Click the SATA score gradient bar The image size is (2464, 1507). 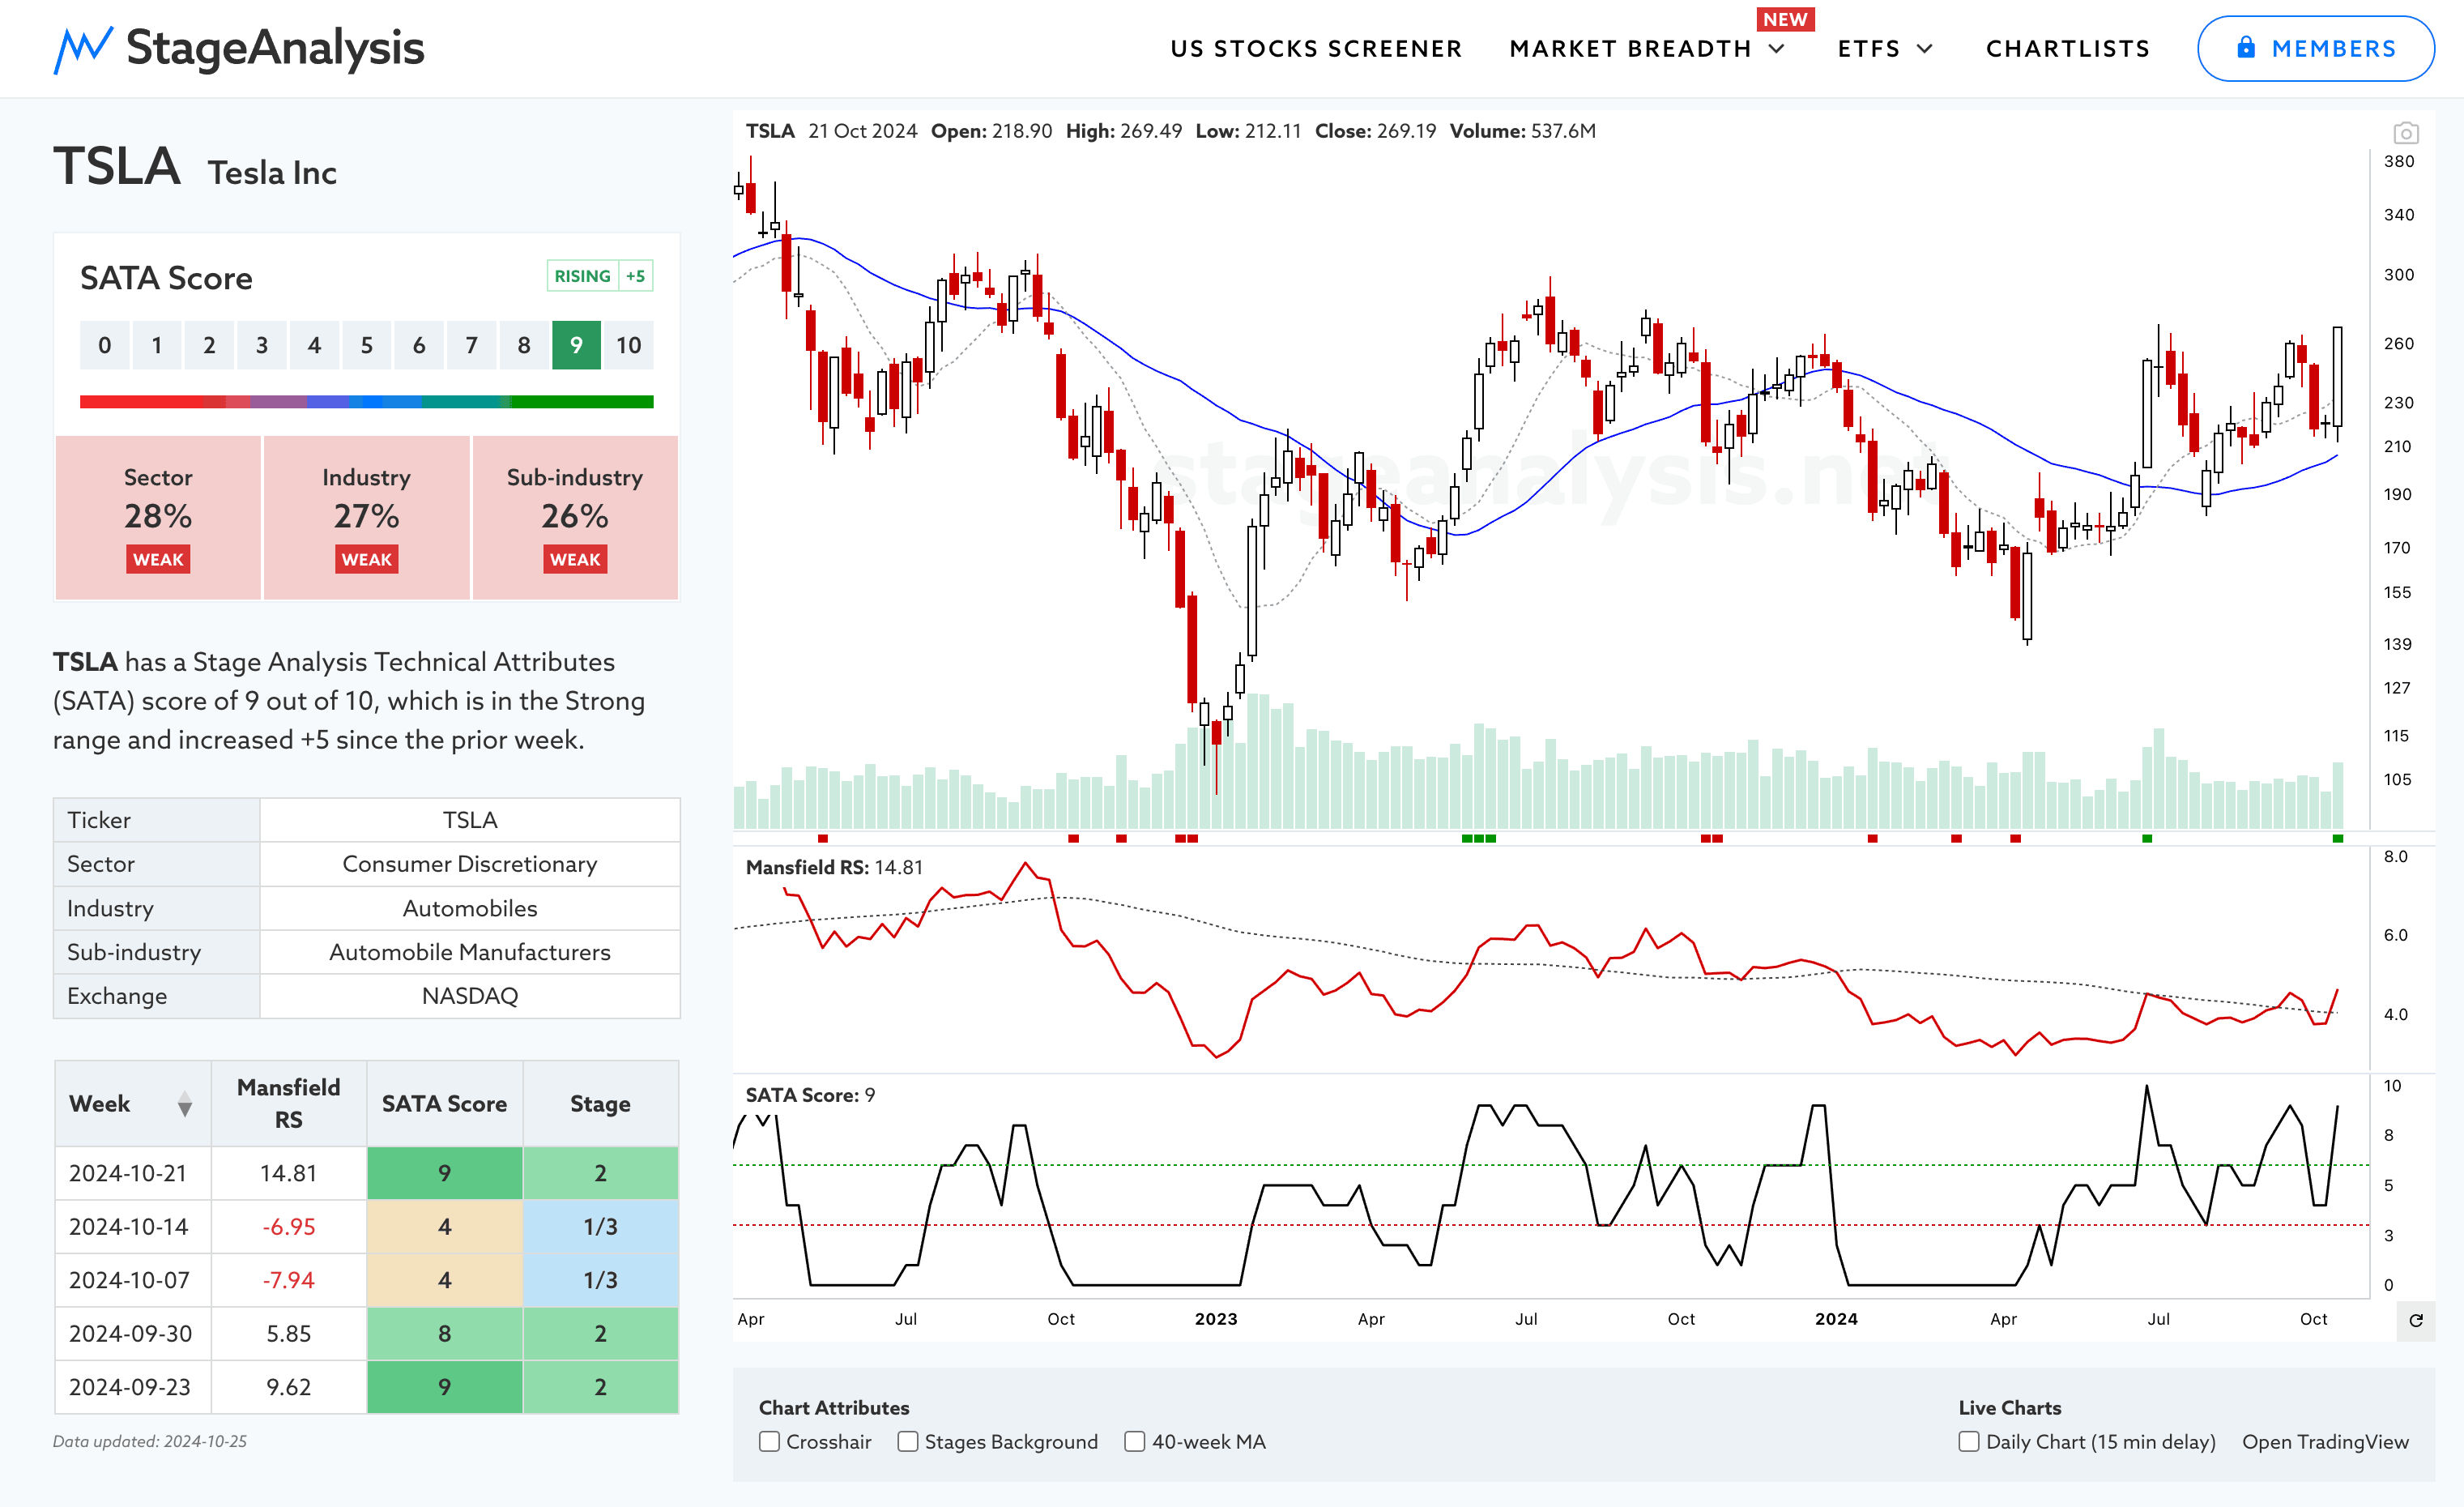366,402
